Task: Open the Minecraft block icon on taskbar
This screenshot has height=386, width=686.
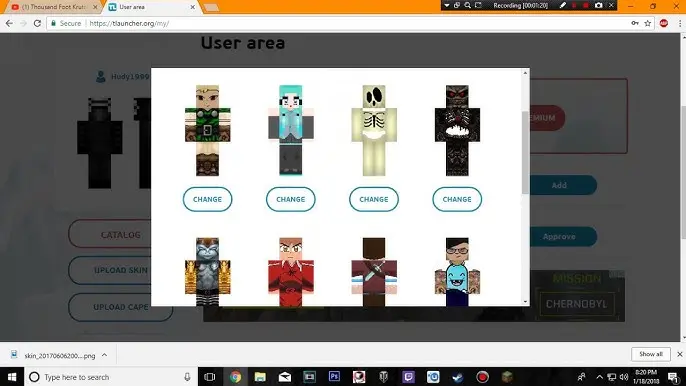Action: (x=507, y=377)
